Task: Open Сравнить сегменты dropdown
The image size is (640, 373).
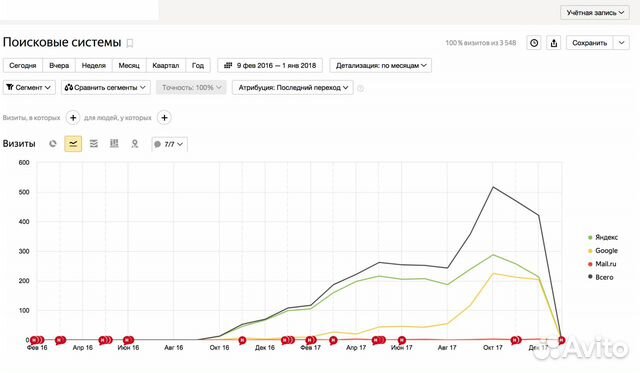Action: pyautogui.click(x=106, y=87)
